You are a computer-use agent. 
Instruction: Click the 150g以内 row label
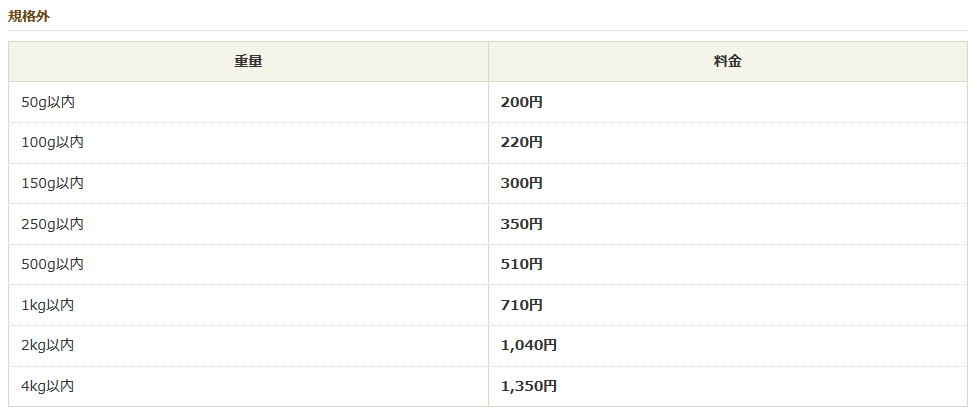point(52,184)
